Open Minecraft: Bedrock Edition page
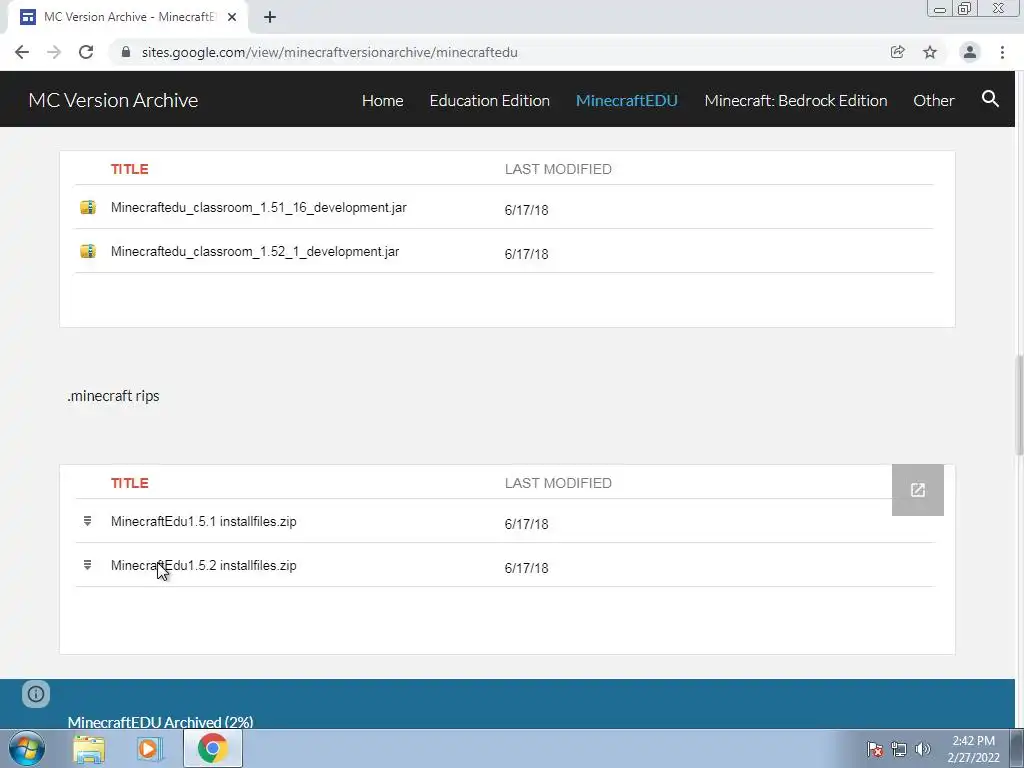The height and width of the screenshot is (768, 1024). [x=795, y=101]
